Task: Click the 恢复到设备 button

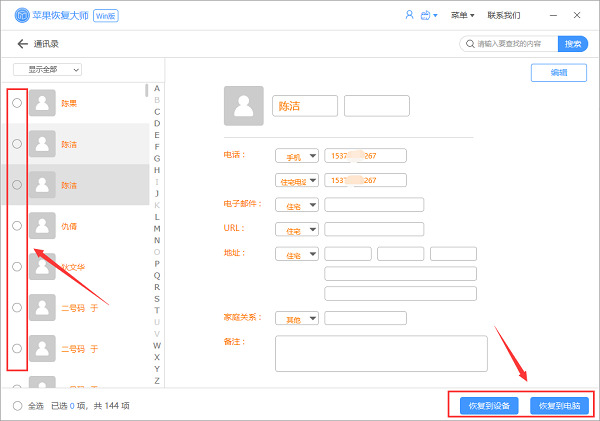Action: 489,406
